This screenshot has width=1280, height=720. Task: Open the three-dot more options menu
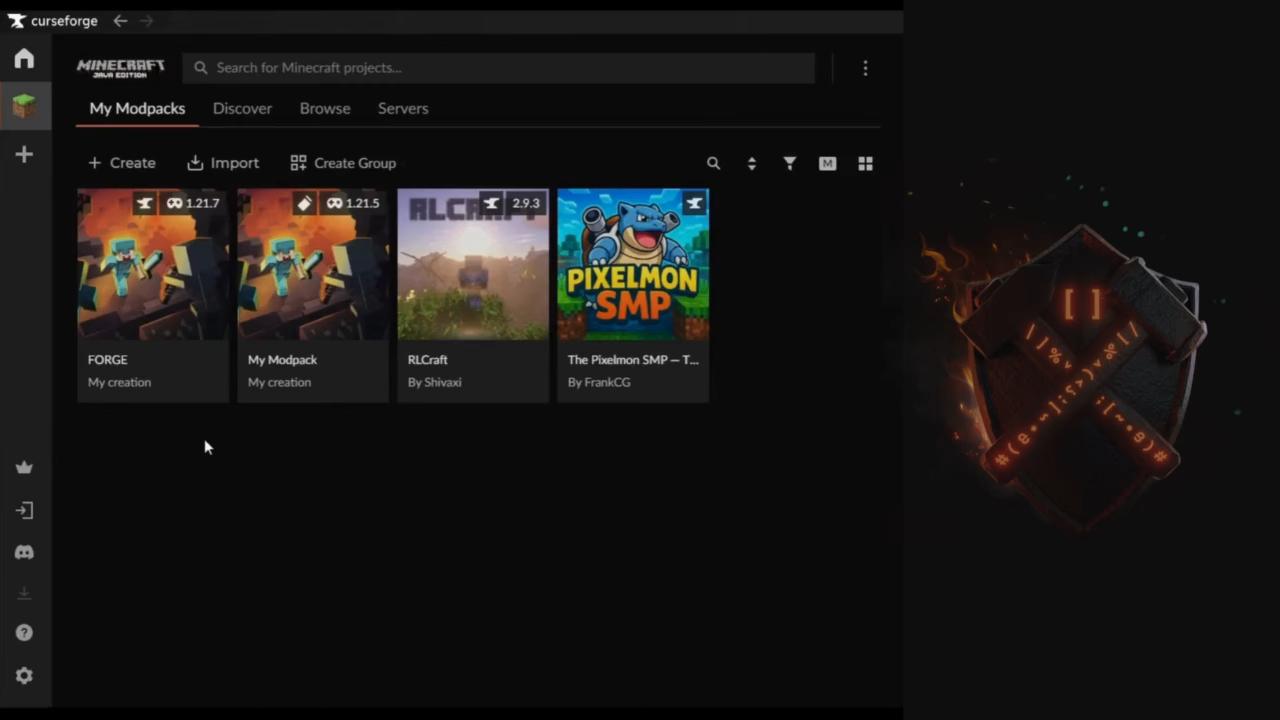tap(865, 68)
